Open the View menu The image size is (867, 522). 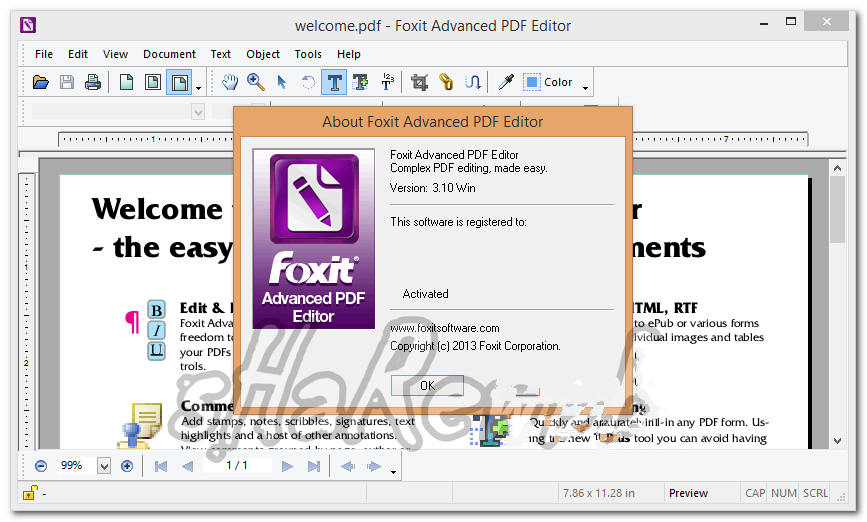115,54
